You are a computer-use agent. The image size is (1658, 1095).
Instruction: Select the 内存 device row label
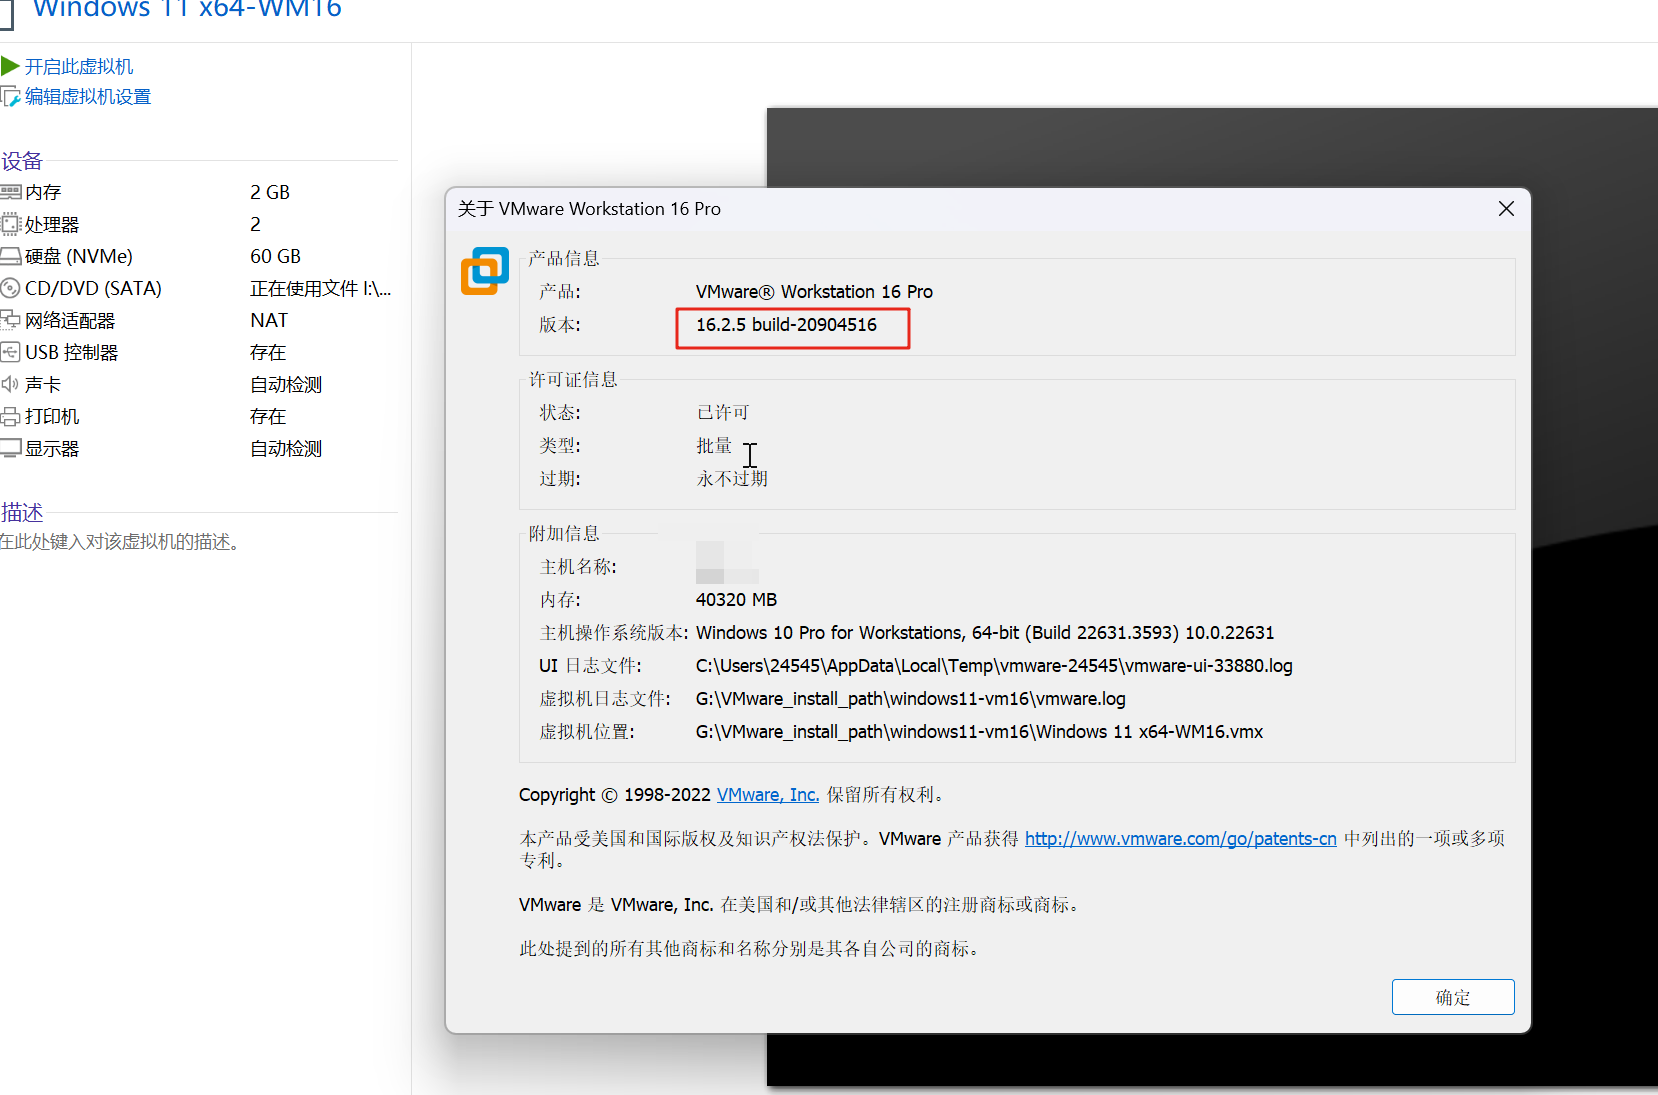tap(43, 192)
